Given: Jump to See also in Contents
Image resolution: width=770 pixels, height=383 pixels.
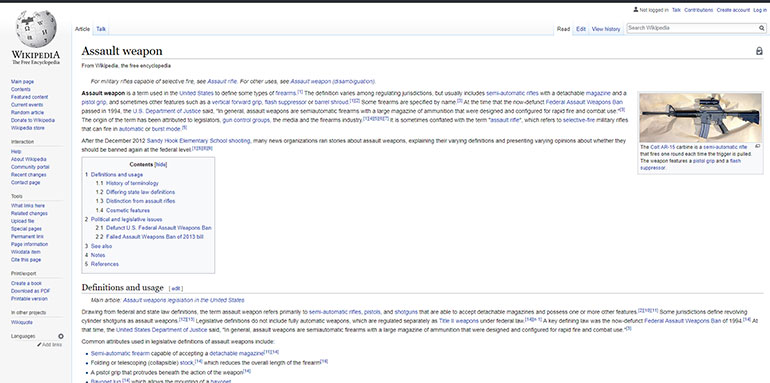Looking at the screenshot, I should [101, 246].
